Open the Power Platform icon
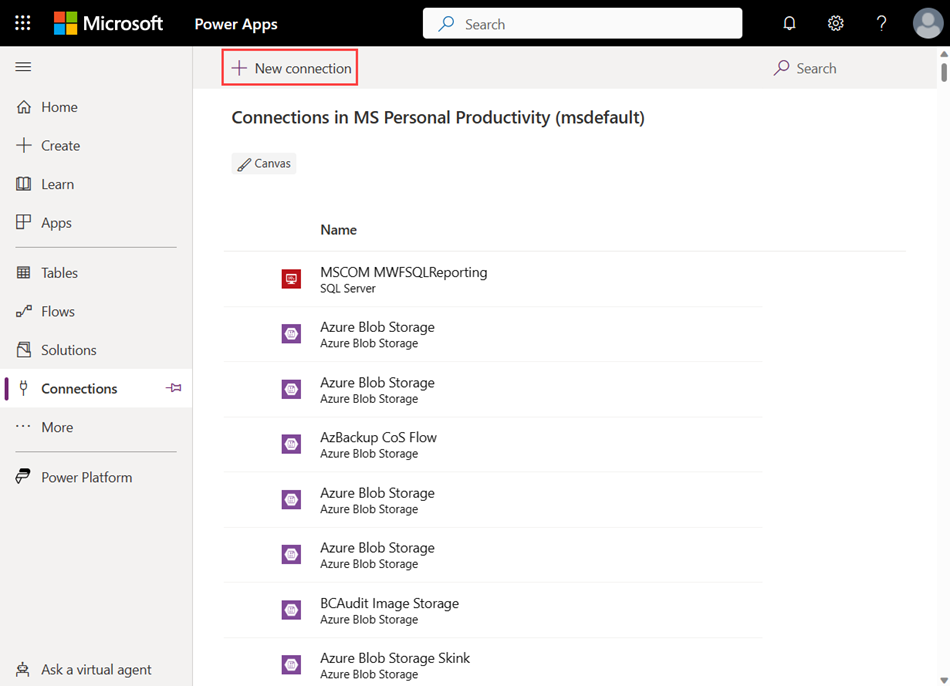This screenshot has width=950, height=686. coord(24,477)
